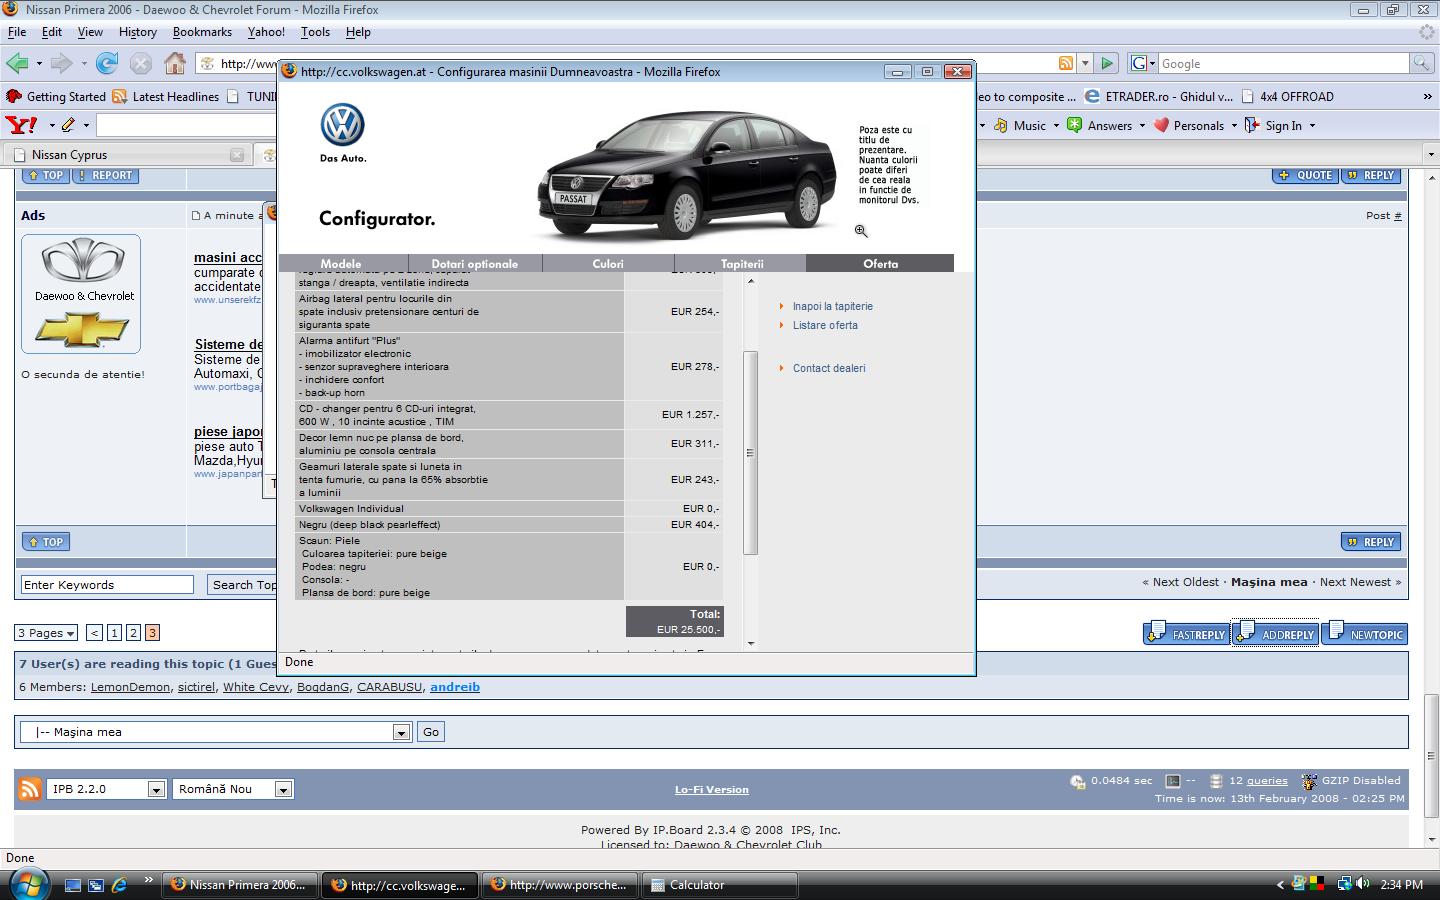
Task: Click Listare oferta link
Action: click(x=825, y=326)
